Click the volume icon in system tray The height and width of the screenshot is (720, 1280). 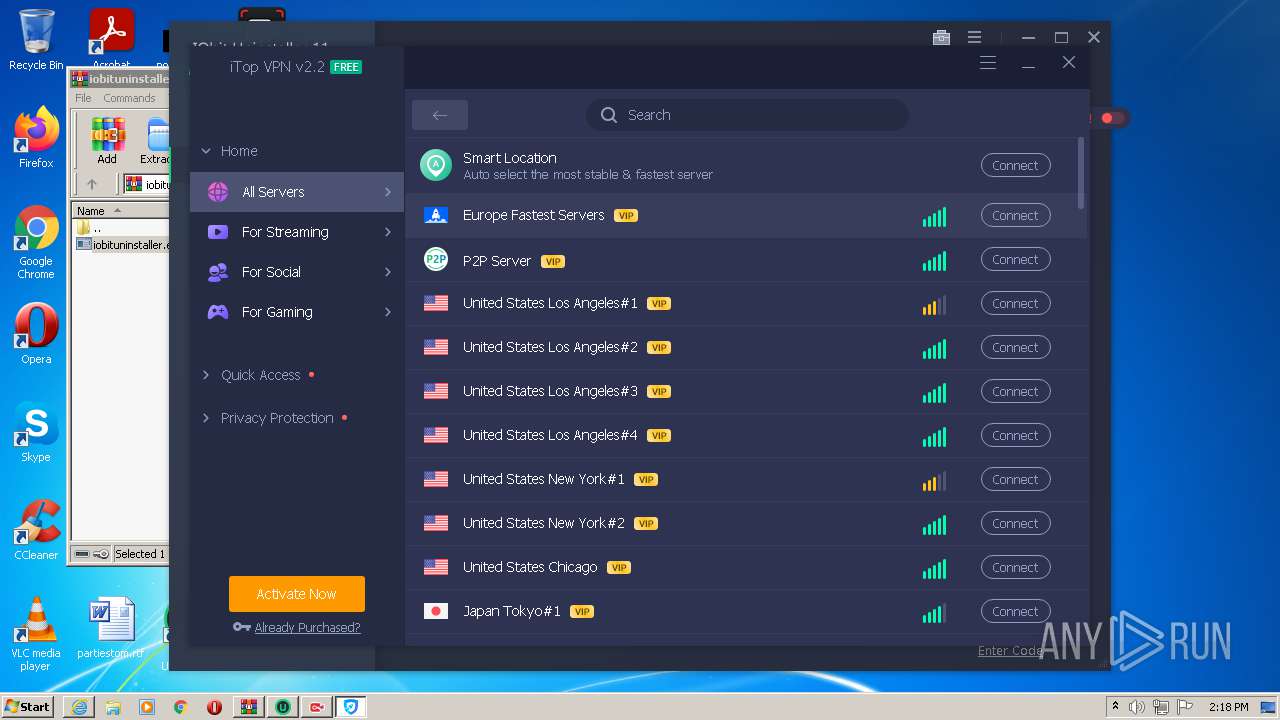(x=1137, y=707)
